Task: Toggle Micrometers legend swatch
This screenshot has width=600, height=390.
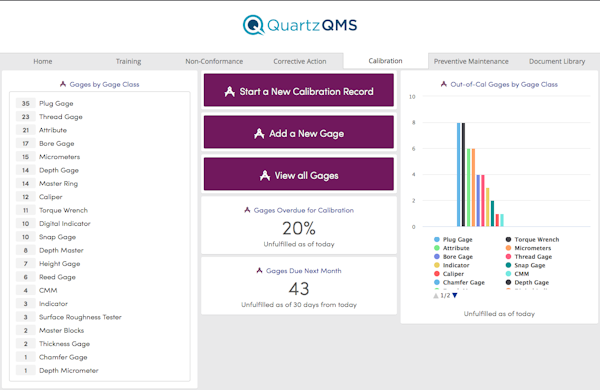Action: pos(508,248)
